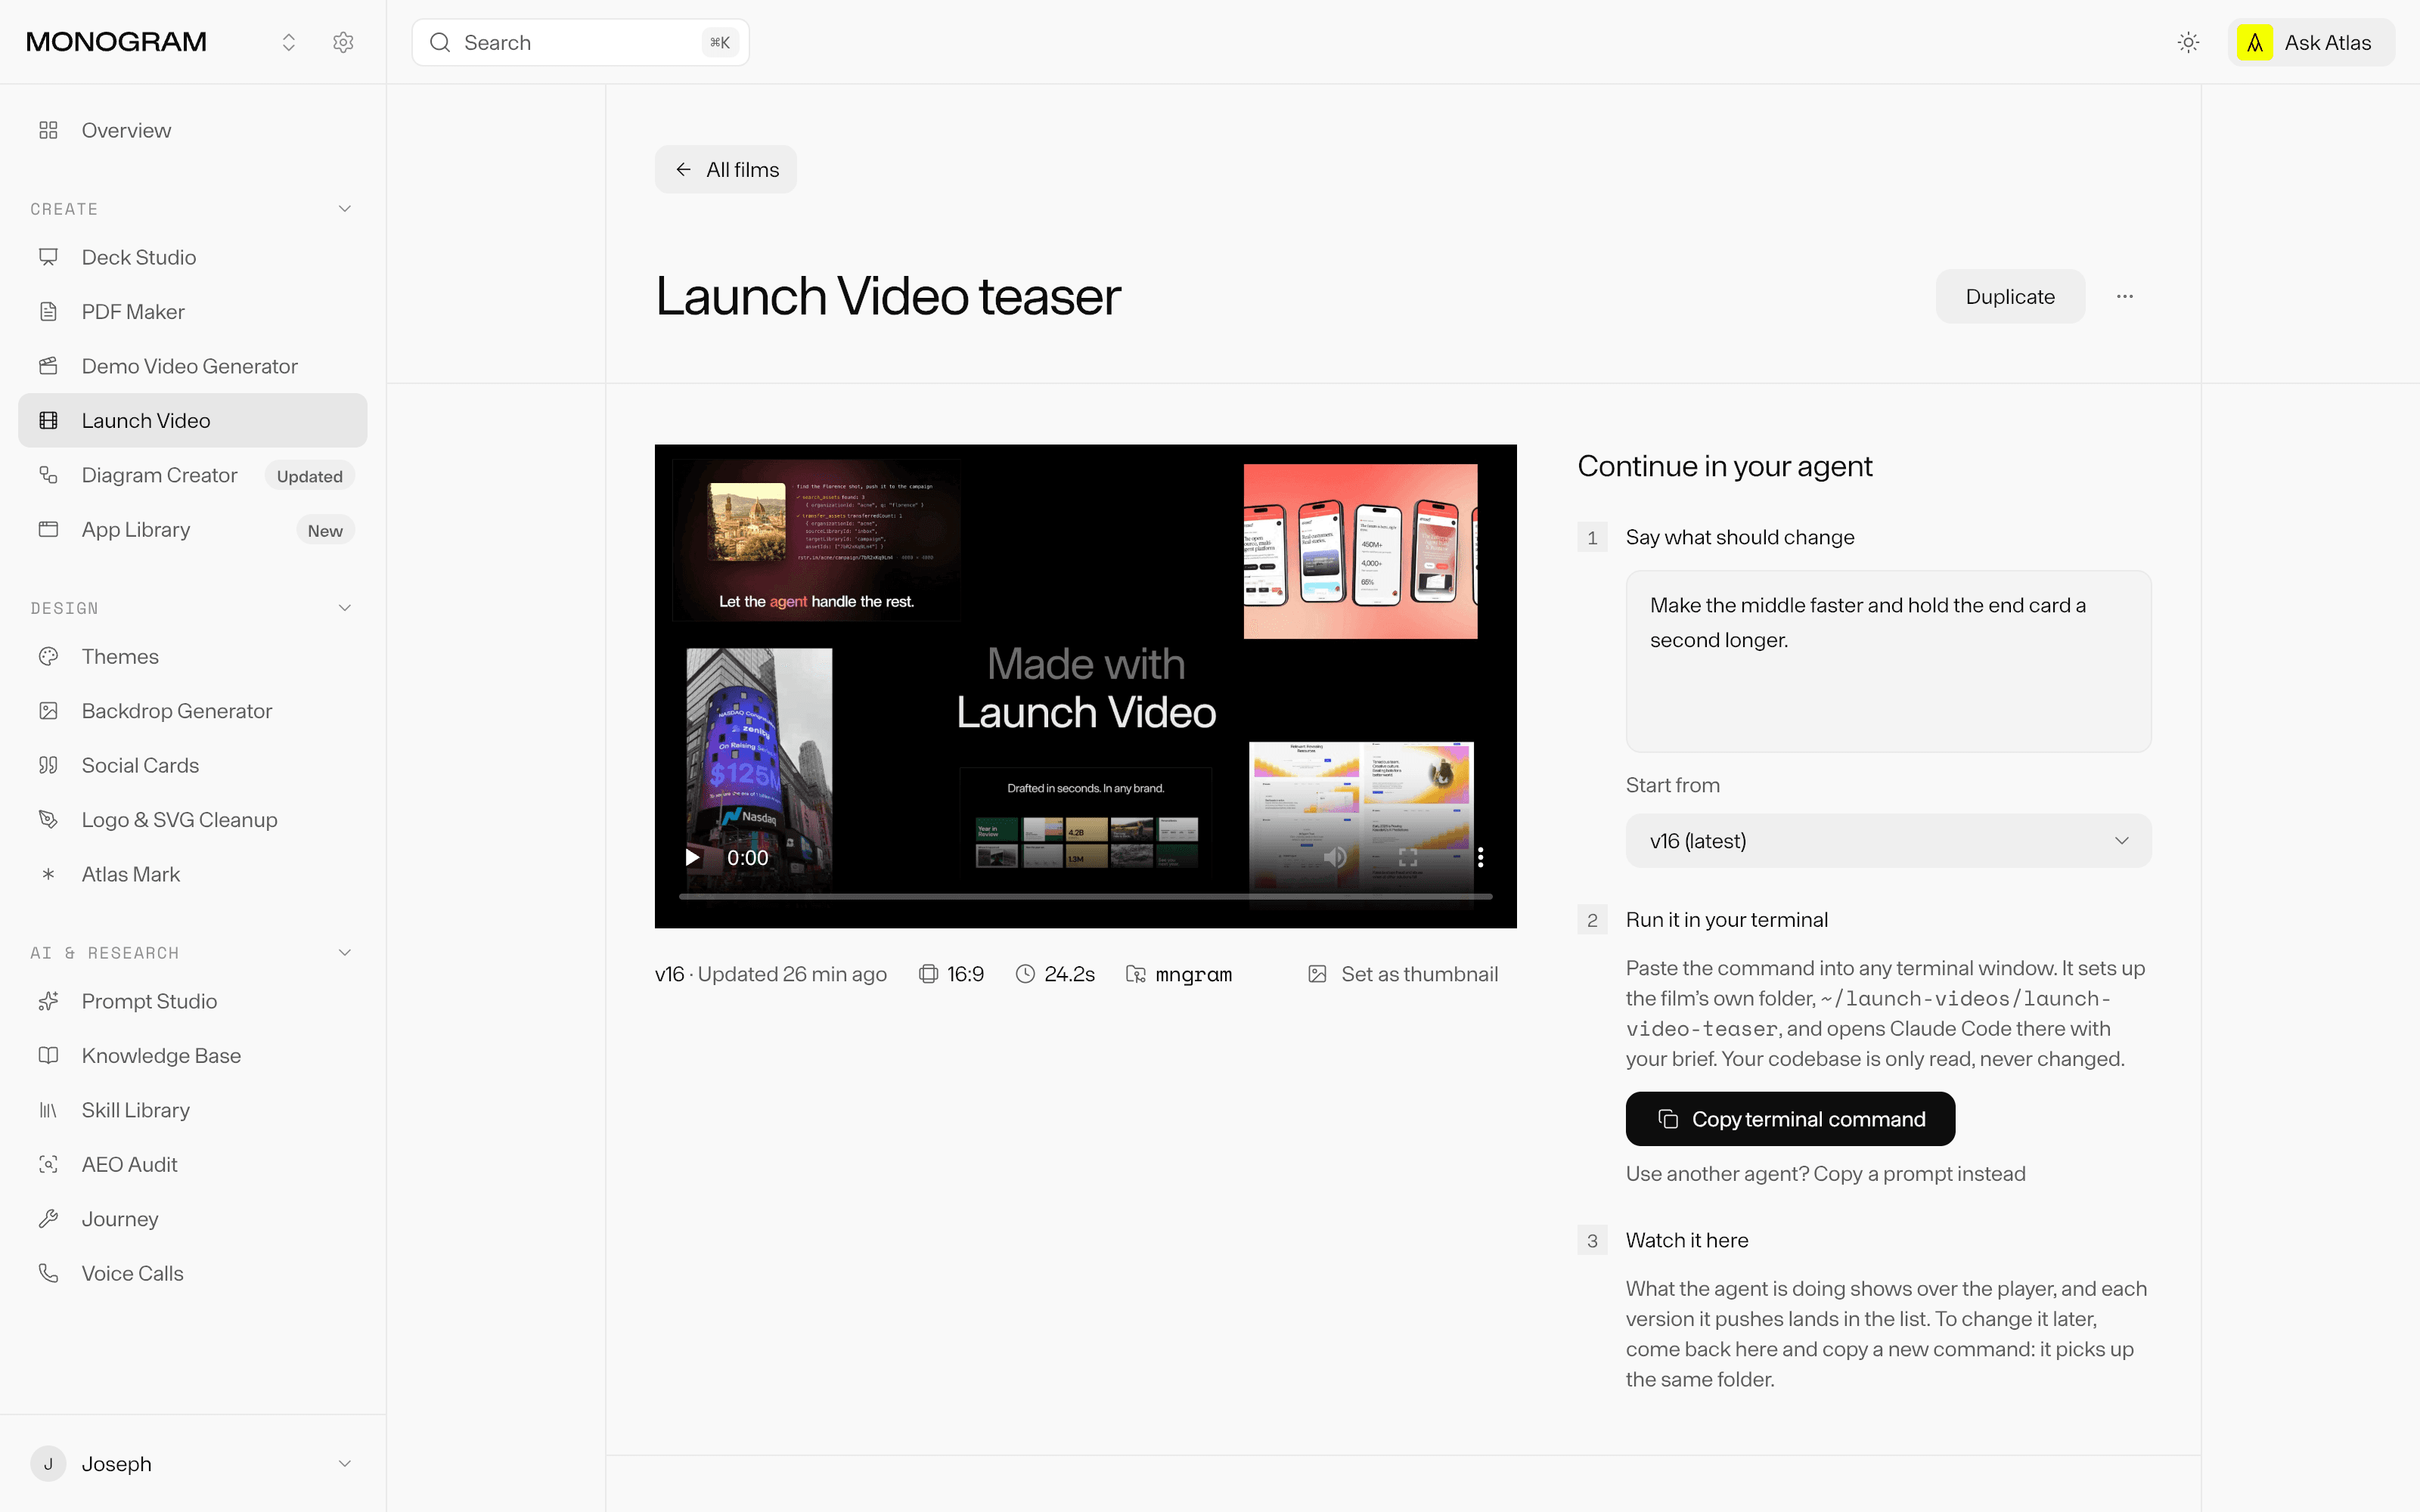Viewport: 2420px width, 1512px height.
Task: Click the Search input field
Action: tap(580, 42)
